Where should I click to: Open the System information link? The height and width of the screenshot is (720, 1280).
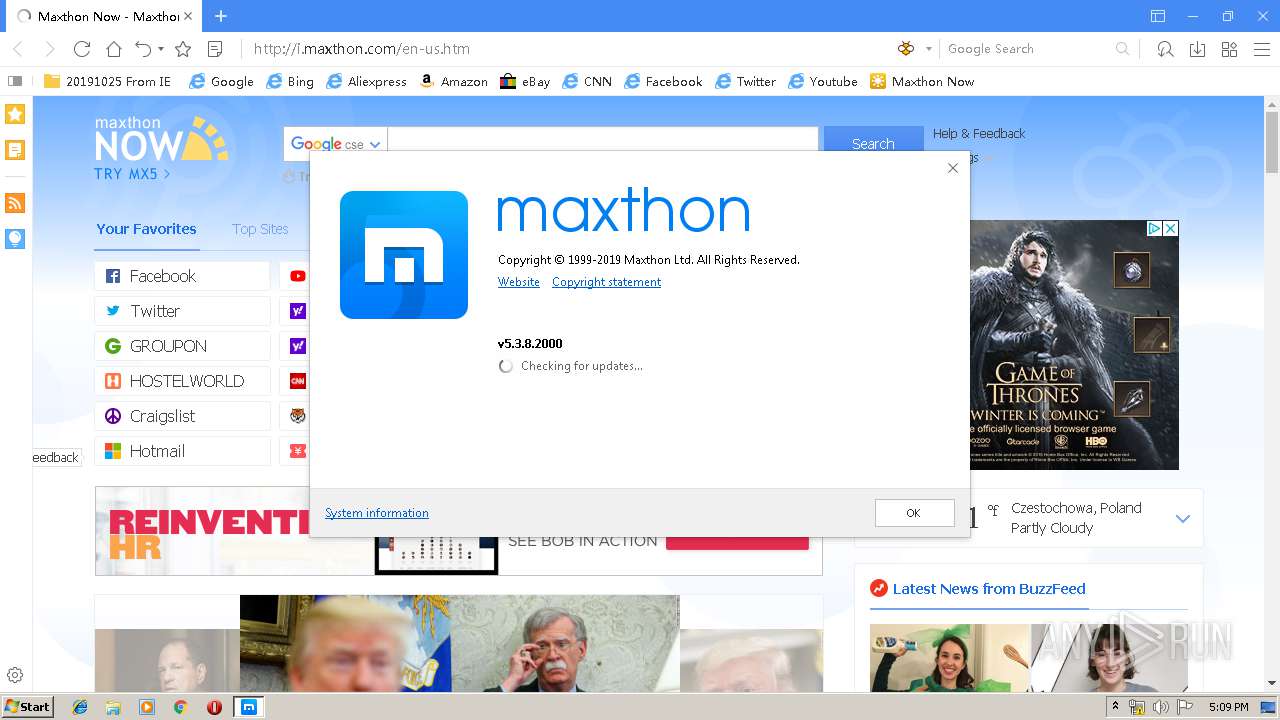click(x=377, y=513)
